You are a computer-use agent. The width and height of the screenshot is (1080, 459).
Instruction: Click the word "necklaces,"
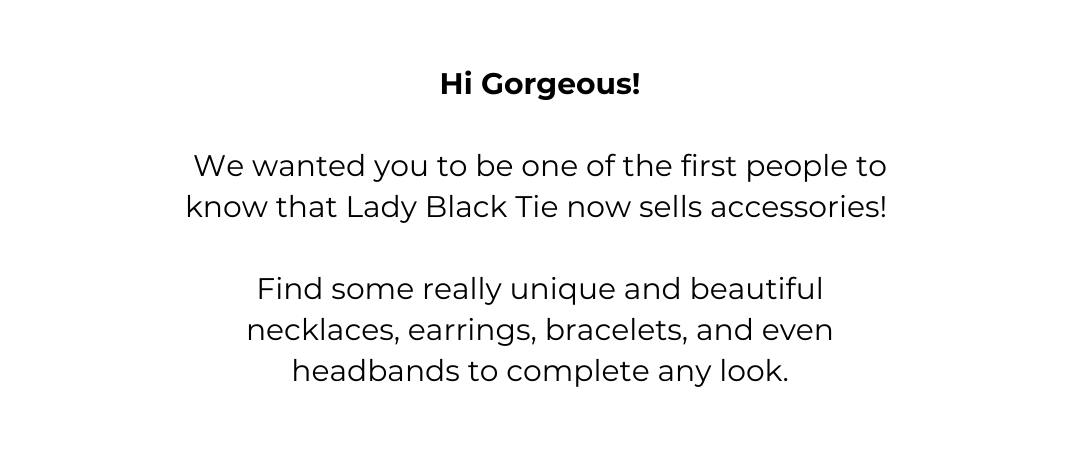point(322,331)
